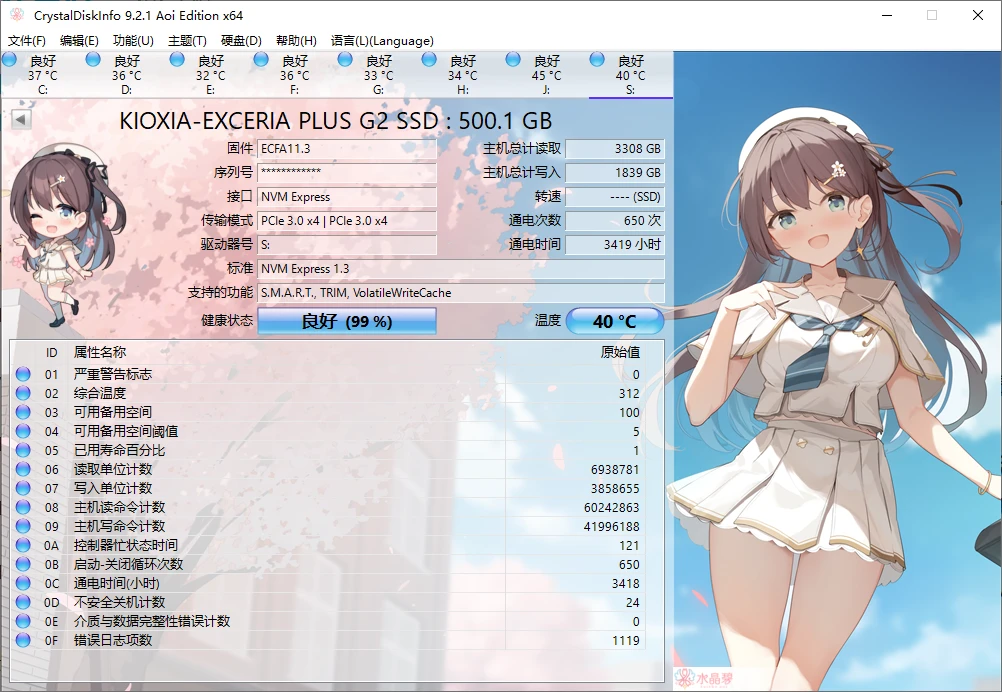Click status orb of attribute 08 主机读命令计数
The height and width of the screenshot is (692, 1002).
[x=23, y=507]
